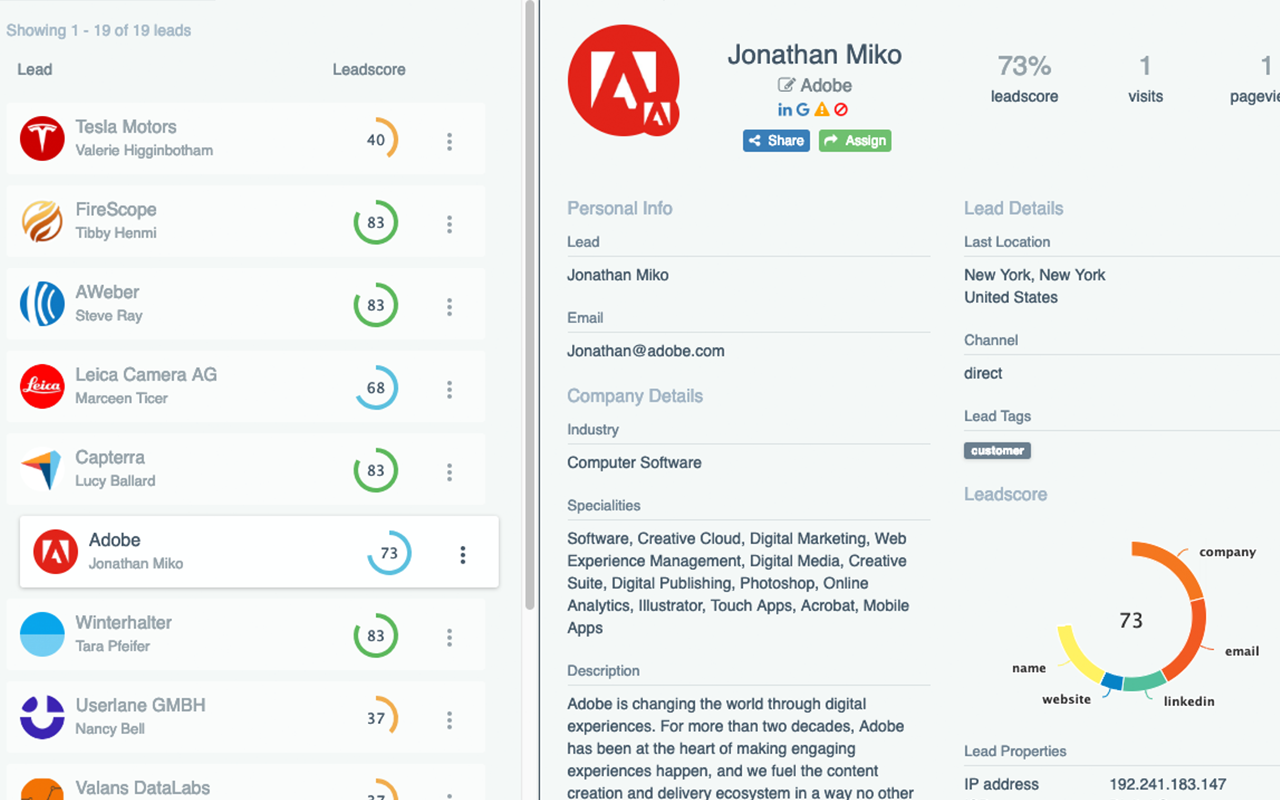This screenshot has width=1280, height=800.
Task: Sort by the Leadscore column header
Action: (x=369, y=70)
